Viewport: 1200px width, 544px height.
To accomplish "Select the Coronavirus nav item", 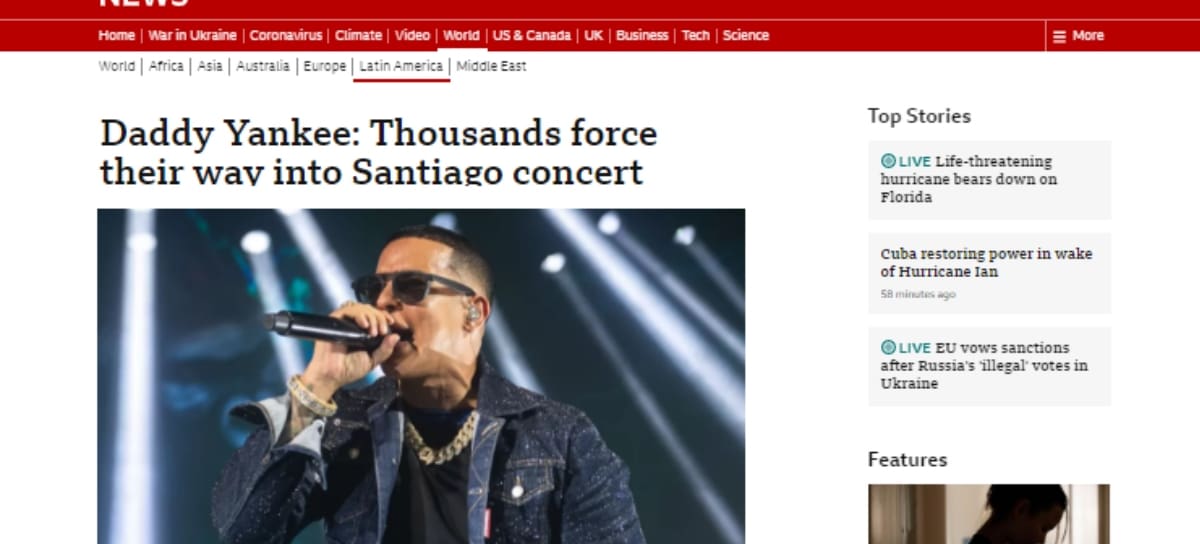I will (286, 35).
